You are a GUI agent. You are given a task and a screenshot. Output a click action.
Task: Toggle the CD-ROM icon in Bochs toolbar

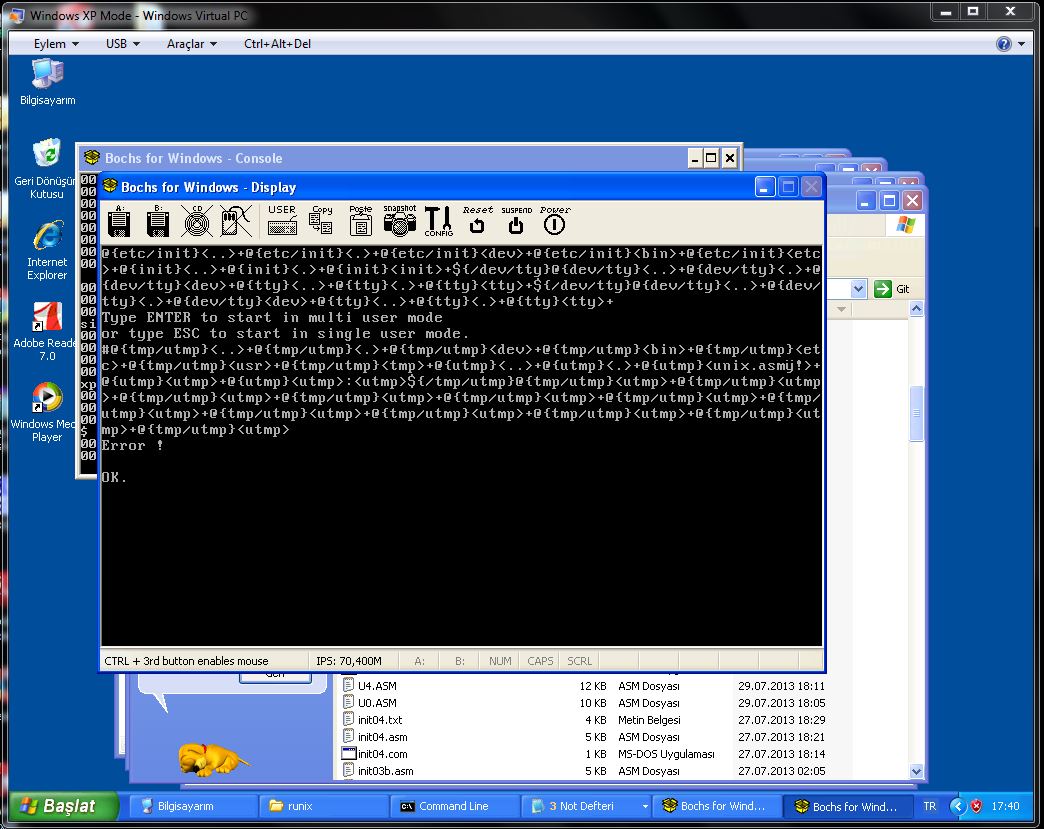197,222
